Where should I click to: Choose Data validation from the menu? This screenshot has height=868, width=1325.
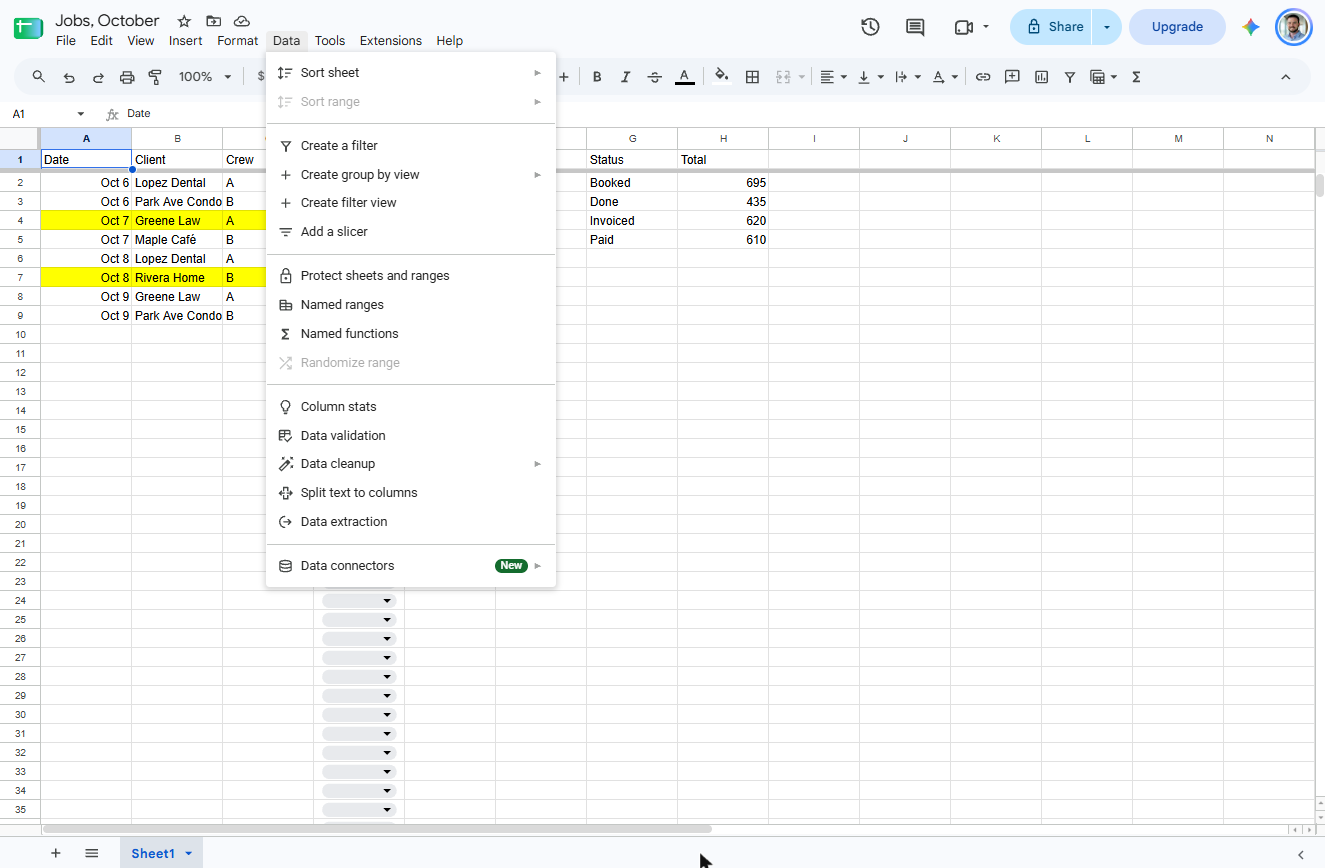411,436
